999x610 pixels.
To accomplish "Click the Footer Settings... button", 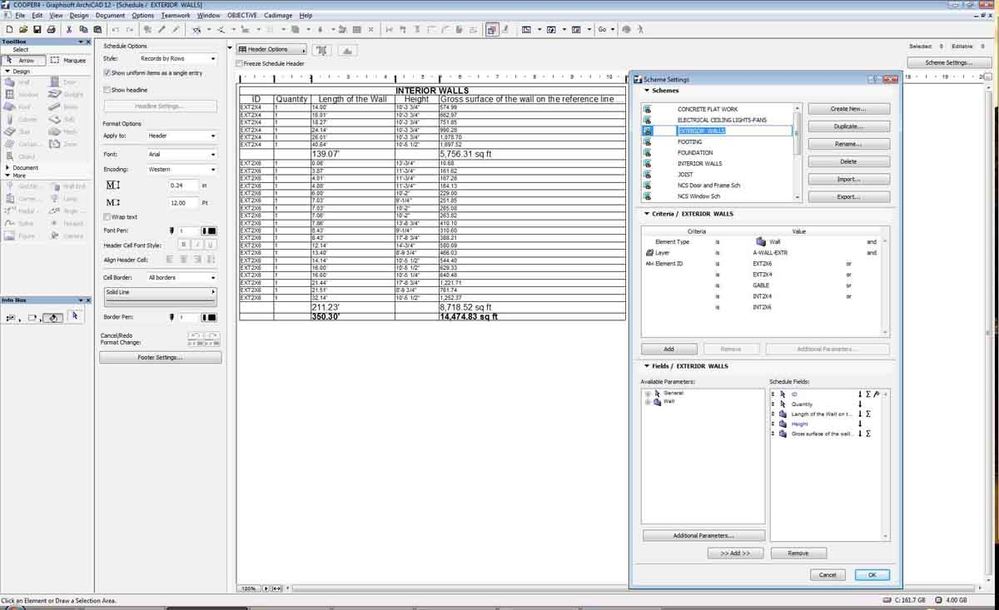I will coord(161,358).
